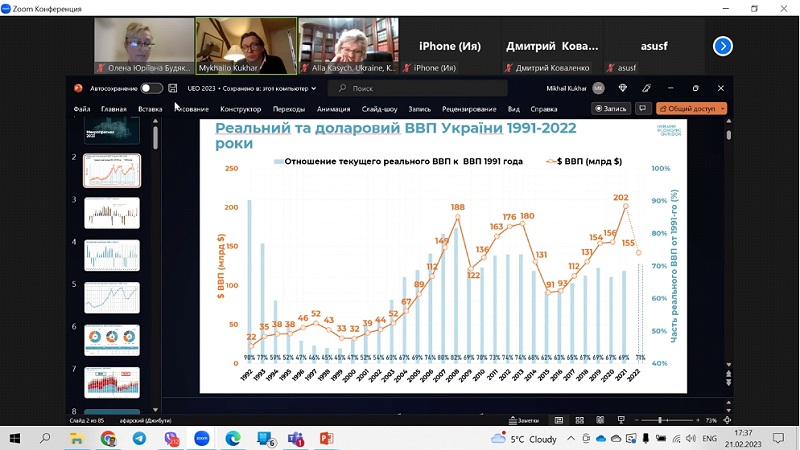The image size is (800, 450).
Task: Click the pen drawing icon in title bar
Action: coord(646,88)
